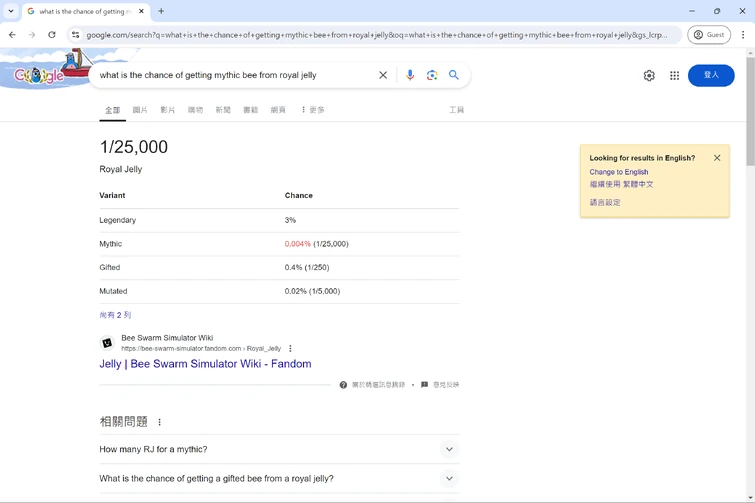Switch to the 書籍 (Books) tab
Image resolution: width=755 pixels, height=503 pixels.
coord(250,110)
